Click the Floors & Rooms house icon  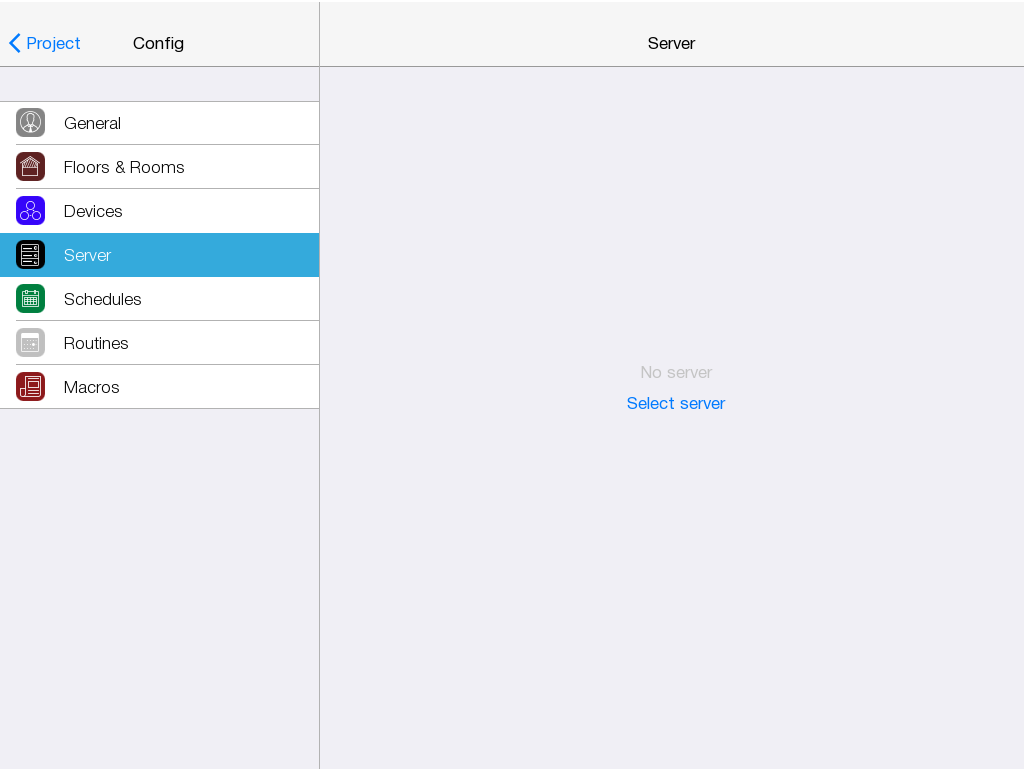[30, 167]
